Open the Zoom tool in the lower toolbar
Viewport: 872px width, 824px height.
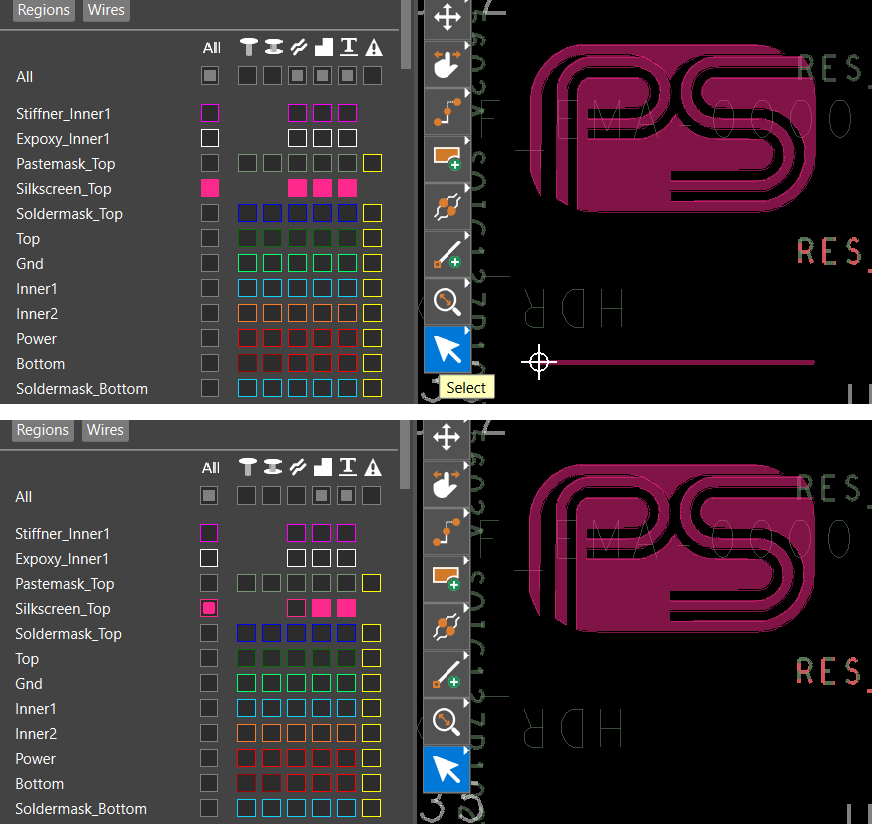tap(446, 721)
